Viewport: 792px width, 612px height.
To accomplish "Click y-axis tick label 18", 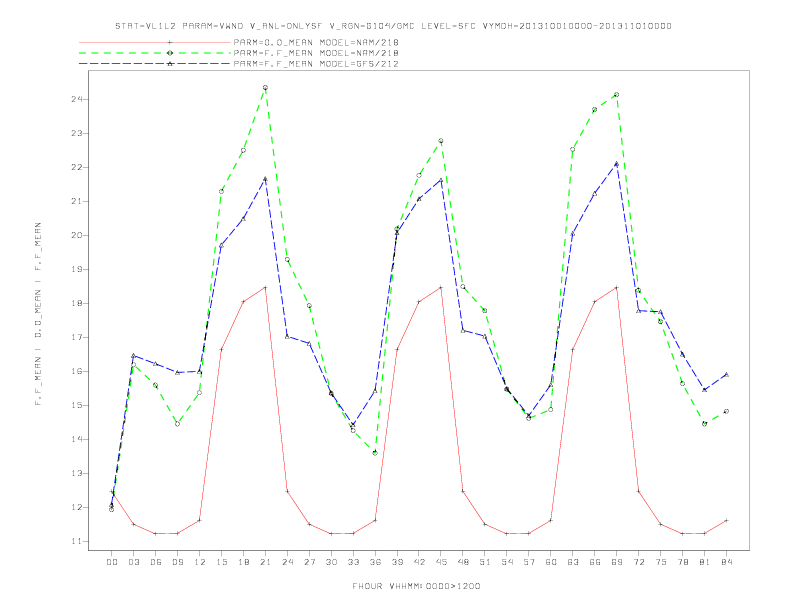I will click(76, 303).
